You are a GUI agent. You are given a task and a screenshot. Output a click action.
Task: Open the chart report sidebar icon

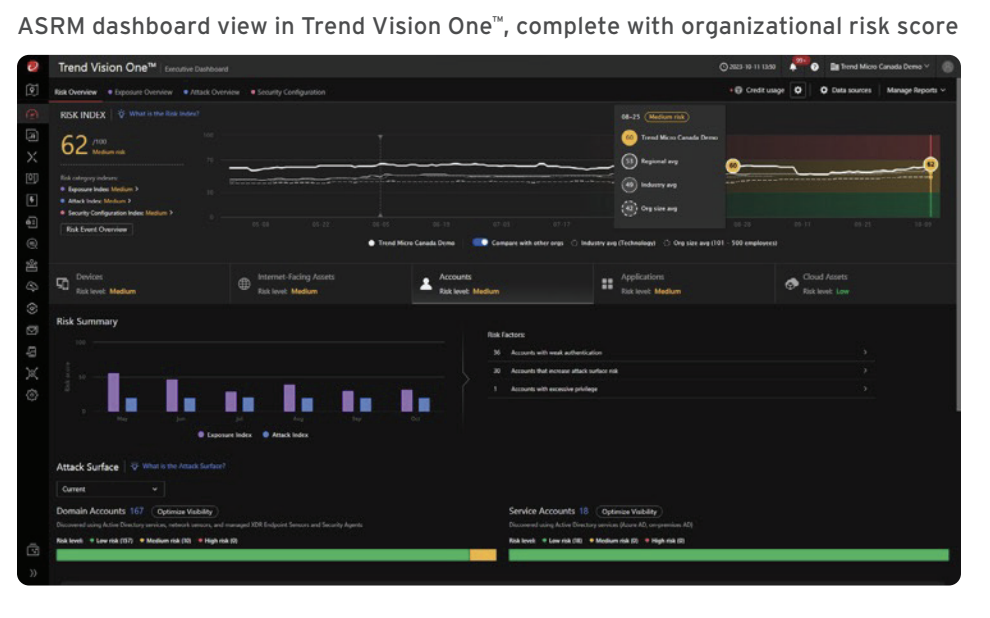(32, 135)
